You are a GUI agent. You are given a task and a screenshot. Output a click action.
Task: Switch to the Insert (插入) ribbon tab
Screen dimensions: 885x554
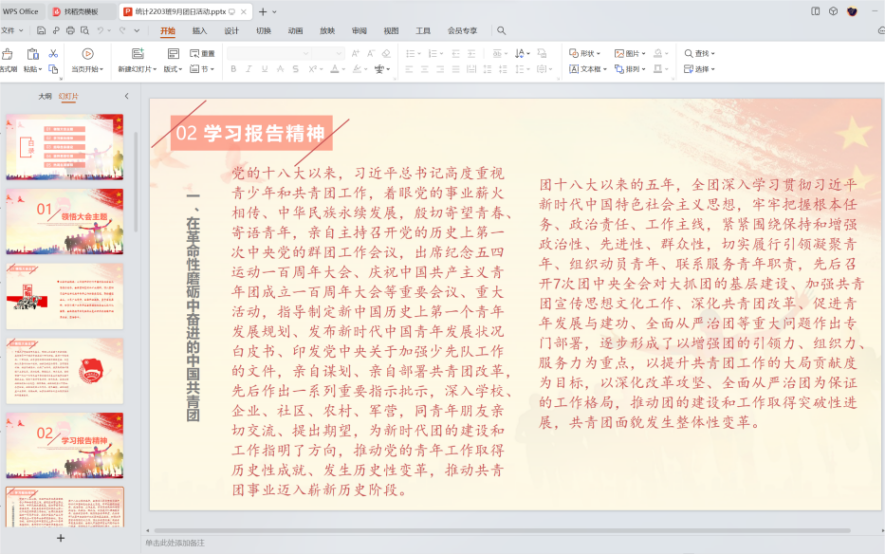click(200, 31)
